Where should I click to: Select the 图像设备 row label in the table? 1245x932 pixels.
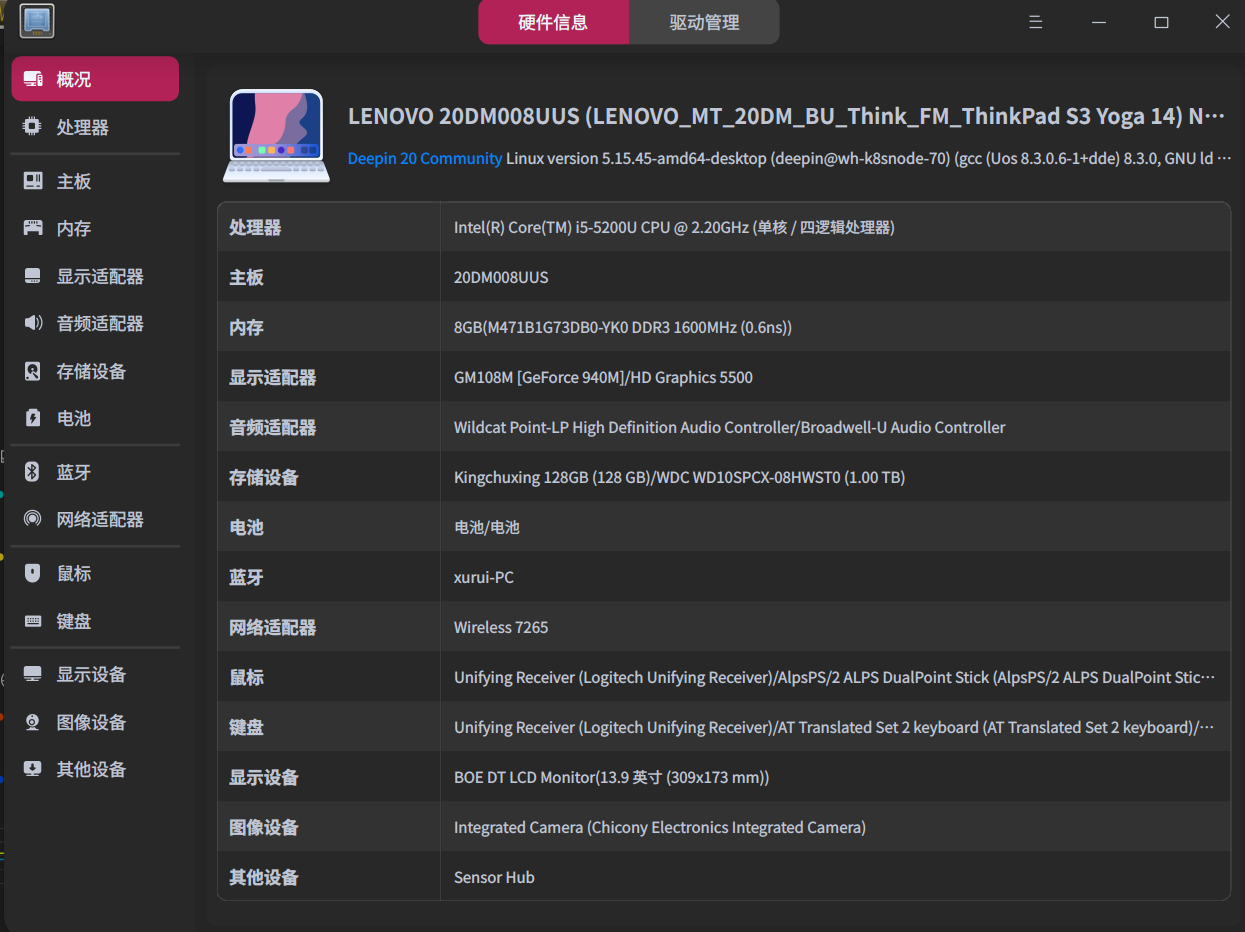pyautogui.click(x=264, y=827)
